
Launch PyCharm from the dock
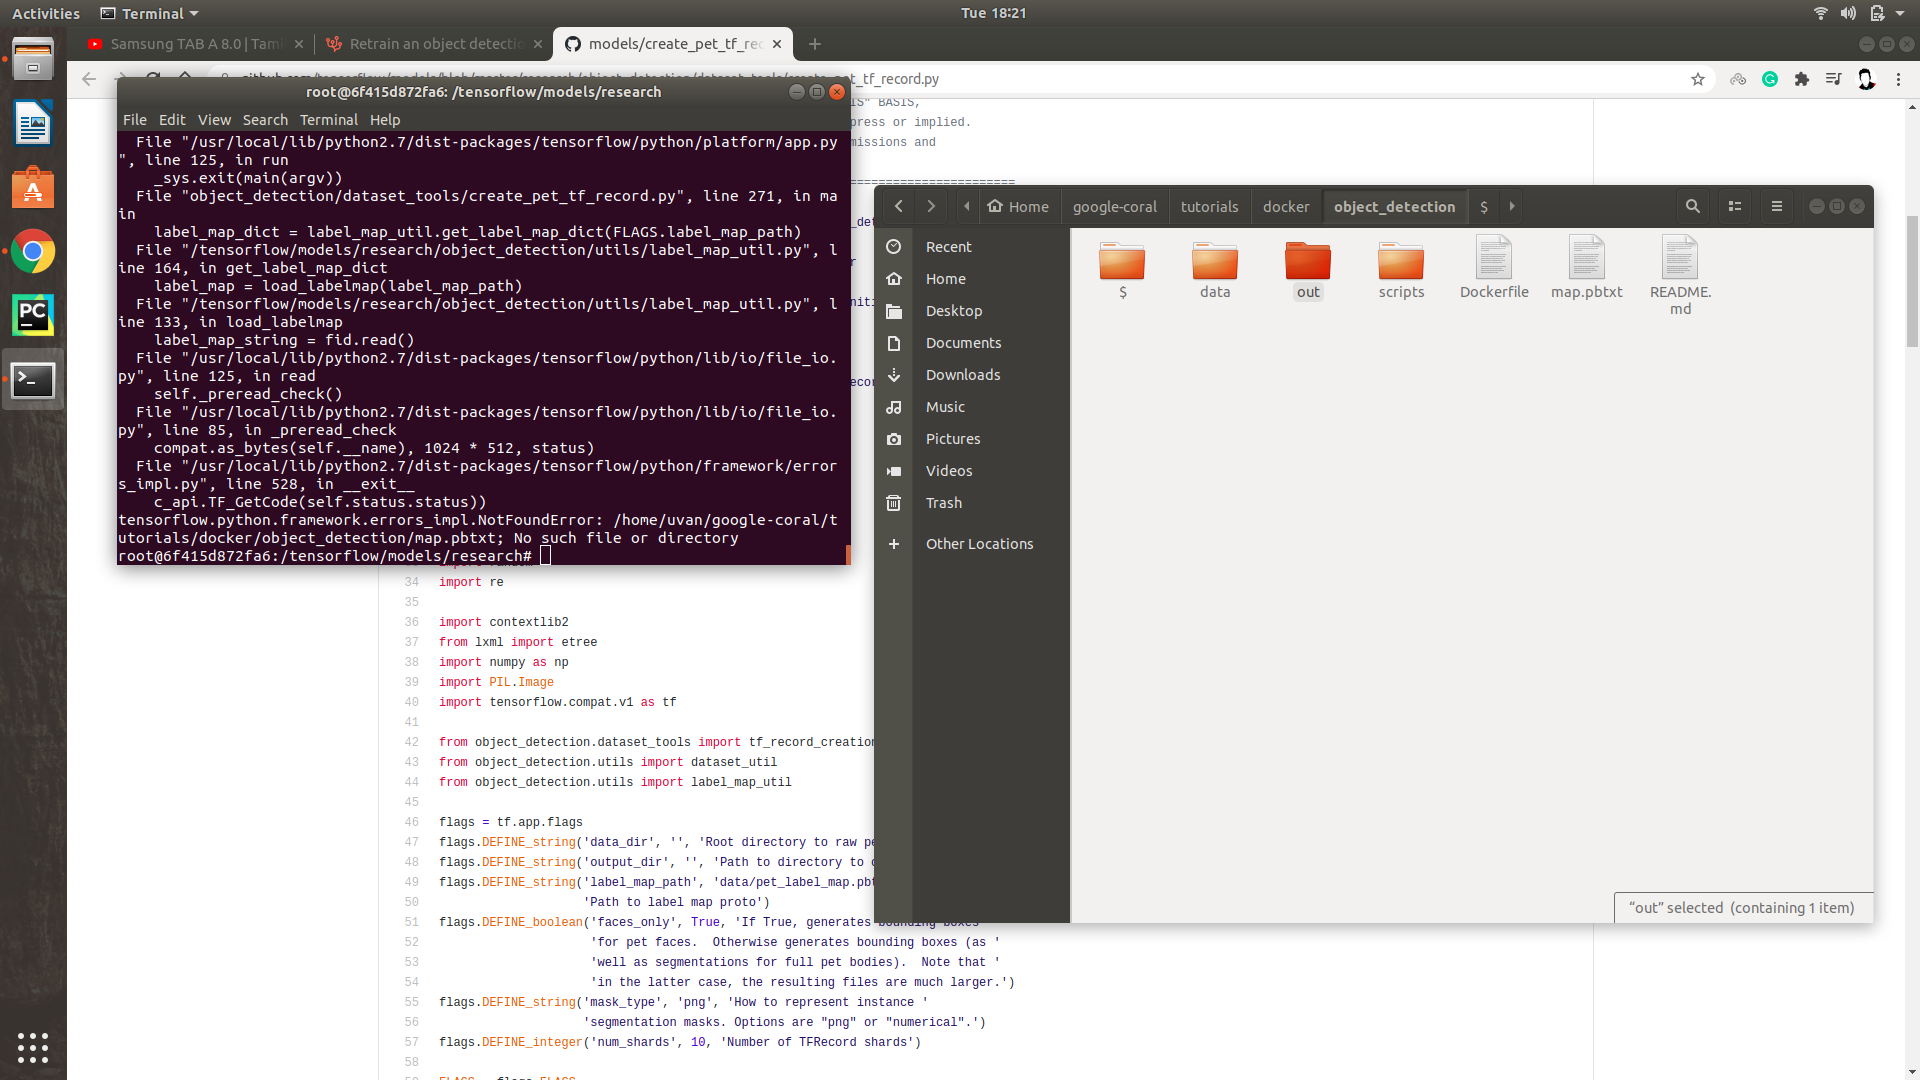(33, 315)
